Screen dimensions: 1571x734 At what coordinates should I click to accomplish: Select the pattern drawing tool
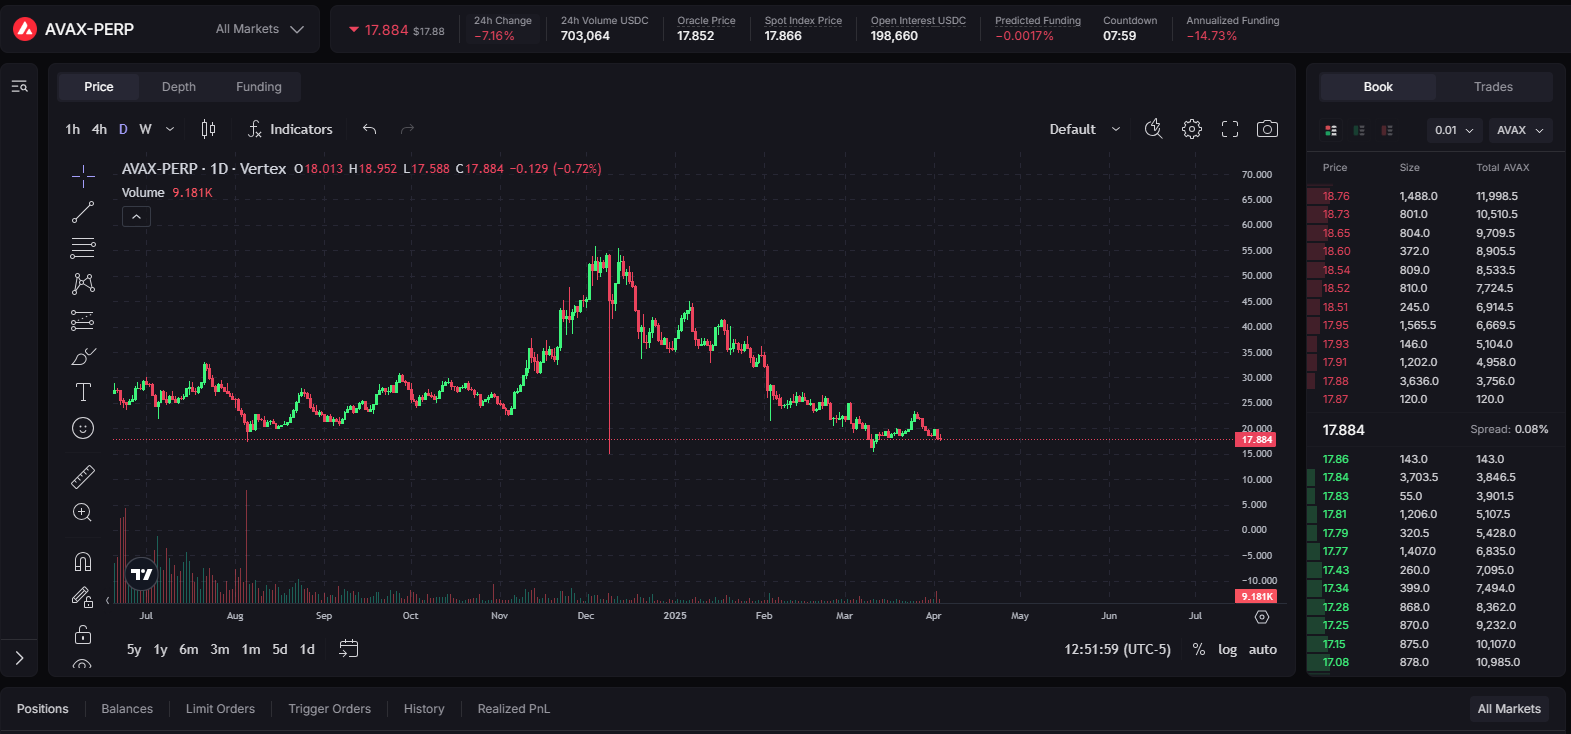click(83, 284)
